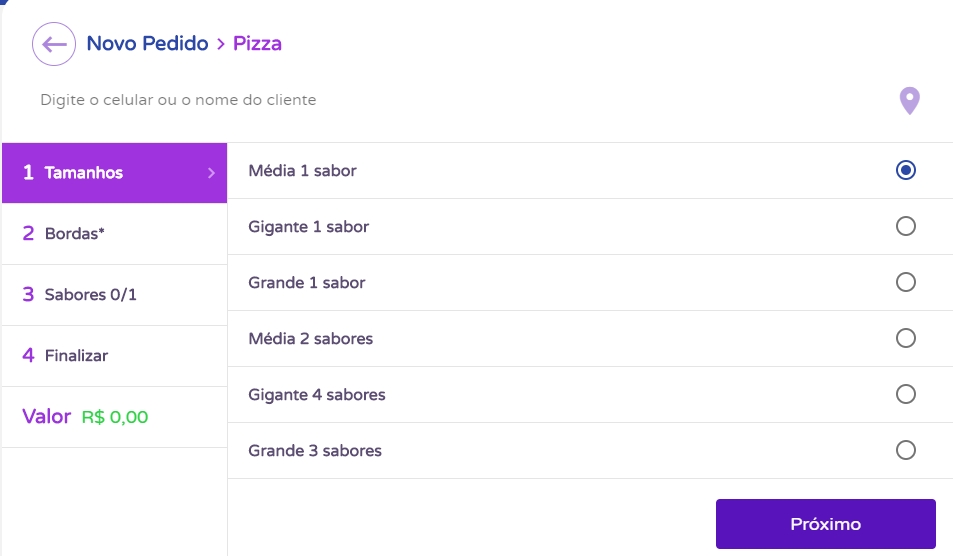The height and width of the screenshot is (556, 953).
Task: Click the chevron on Tamanhos step
Action: [211, 173]
